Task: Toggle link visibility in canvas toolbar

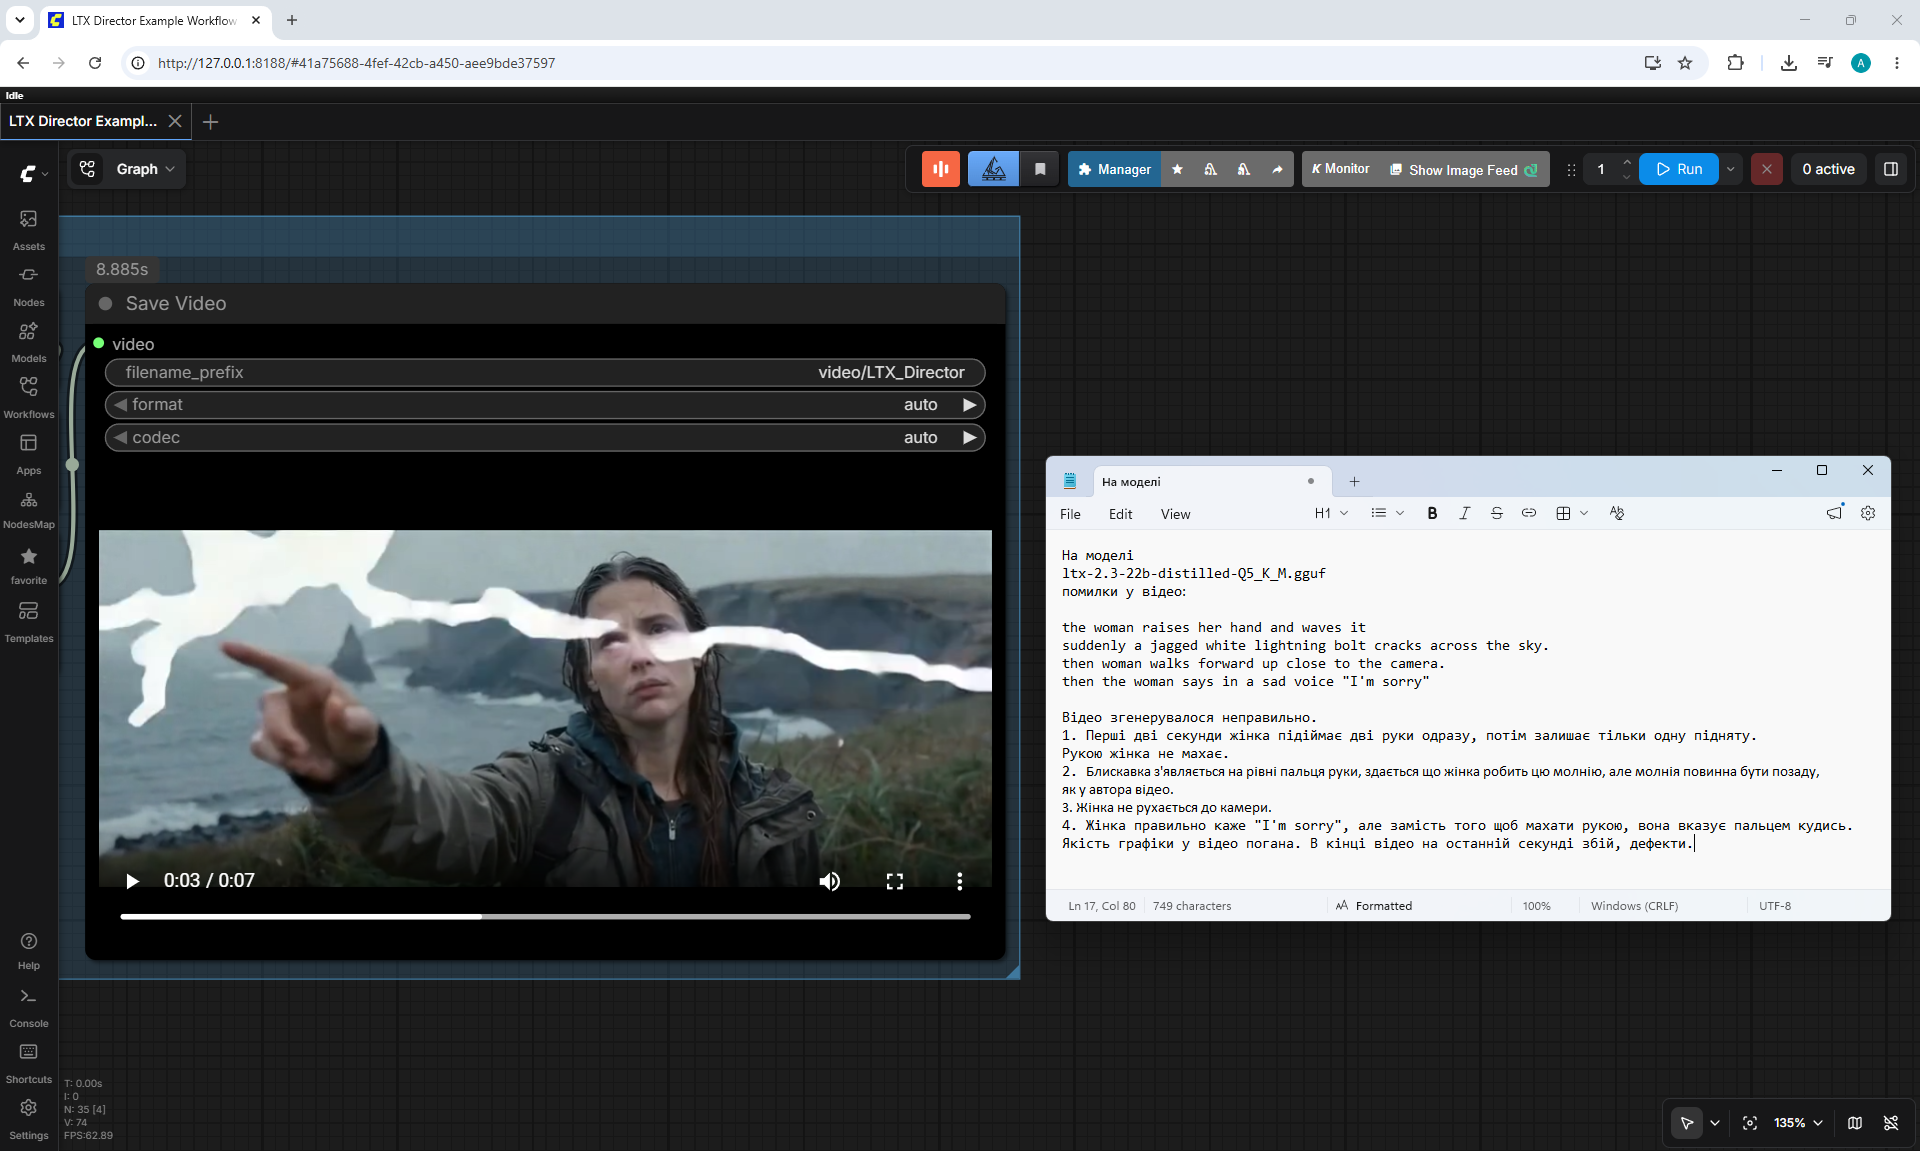Action: pyautogui.click(x=1891, y=1123)
